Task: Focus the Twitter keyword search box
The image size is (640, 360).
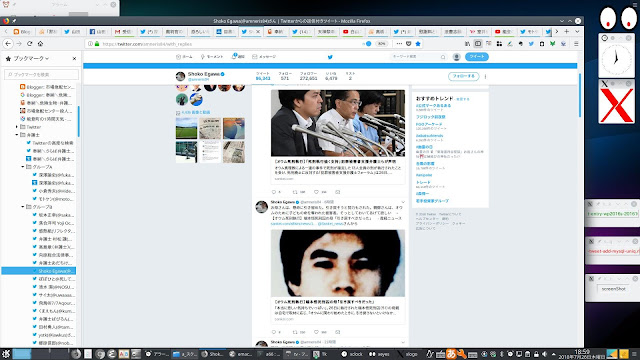Action: click(x=418, y=57)
